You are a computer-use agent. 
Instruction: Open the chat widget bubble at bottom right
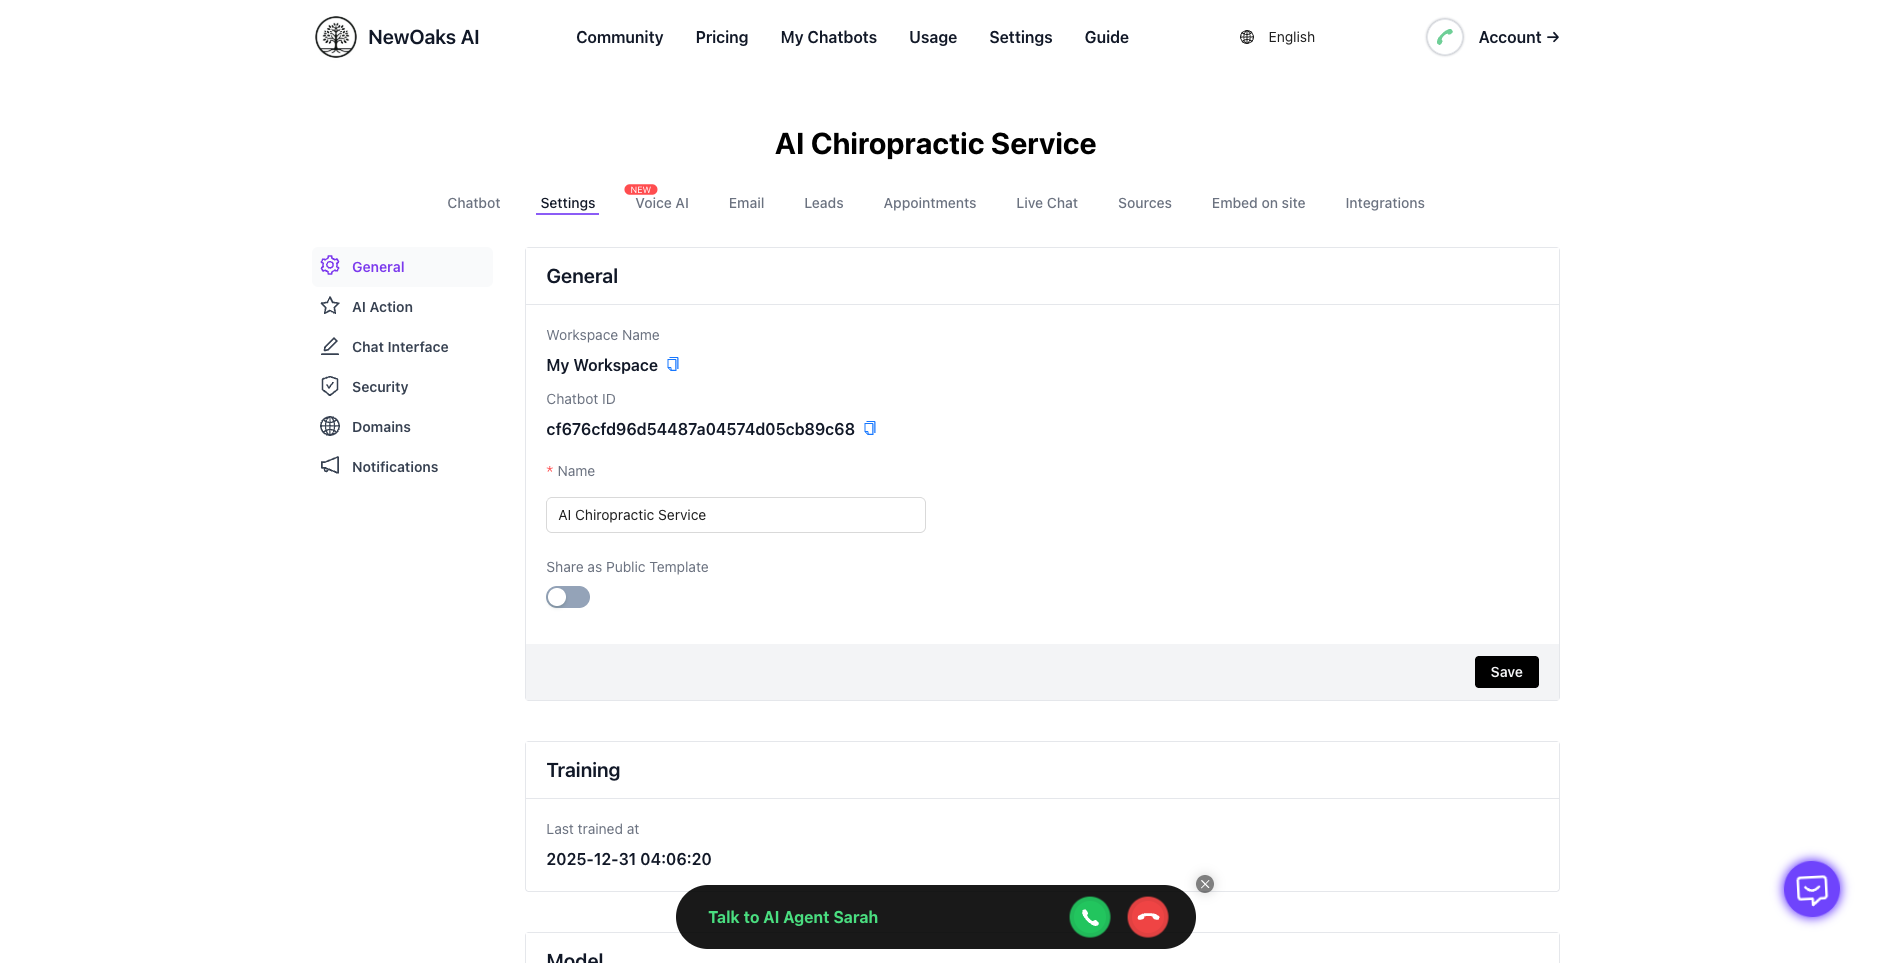pos(1810,888)
